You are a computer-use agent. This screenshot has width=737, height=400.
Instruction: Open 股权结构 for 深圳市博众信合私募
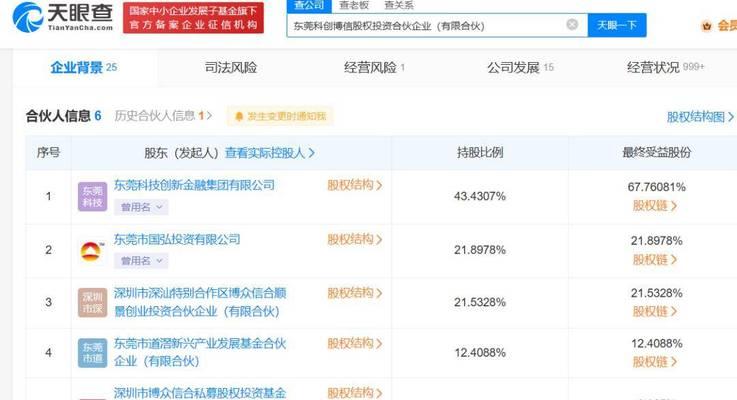coord(355,393)
